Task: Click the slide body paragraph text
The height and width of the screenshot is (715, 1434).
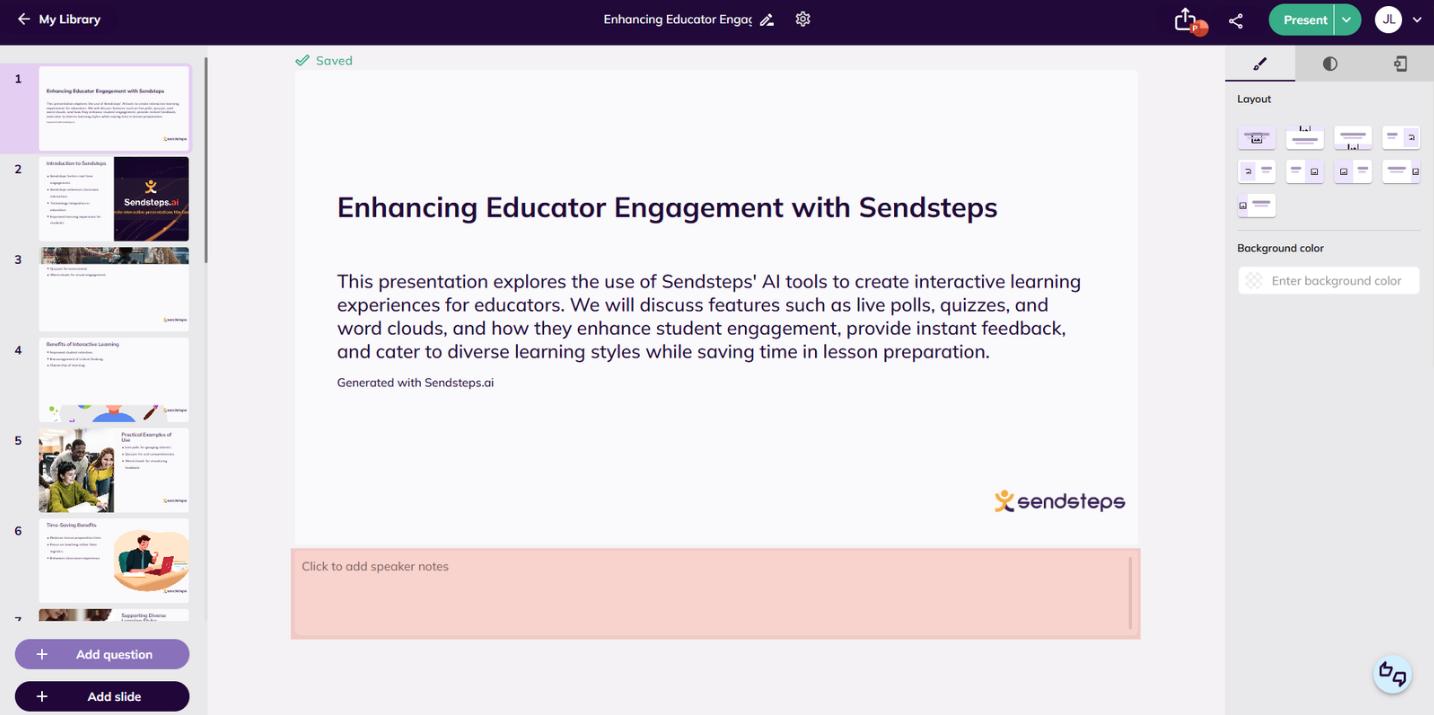Action: click(x=710, y=317)
